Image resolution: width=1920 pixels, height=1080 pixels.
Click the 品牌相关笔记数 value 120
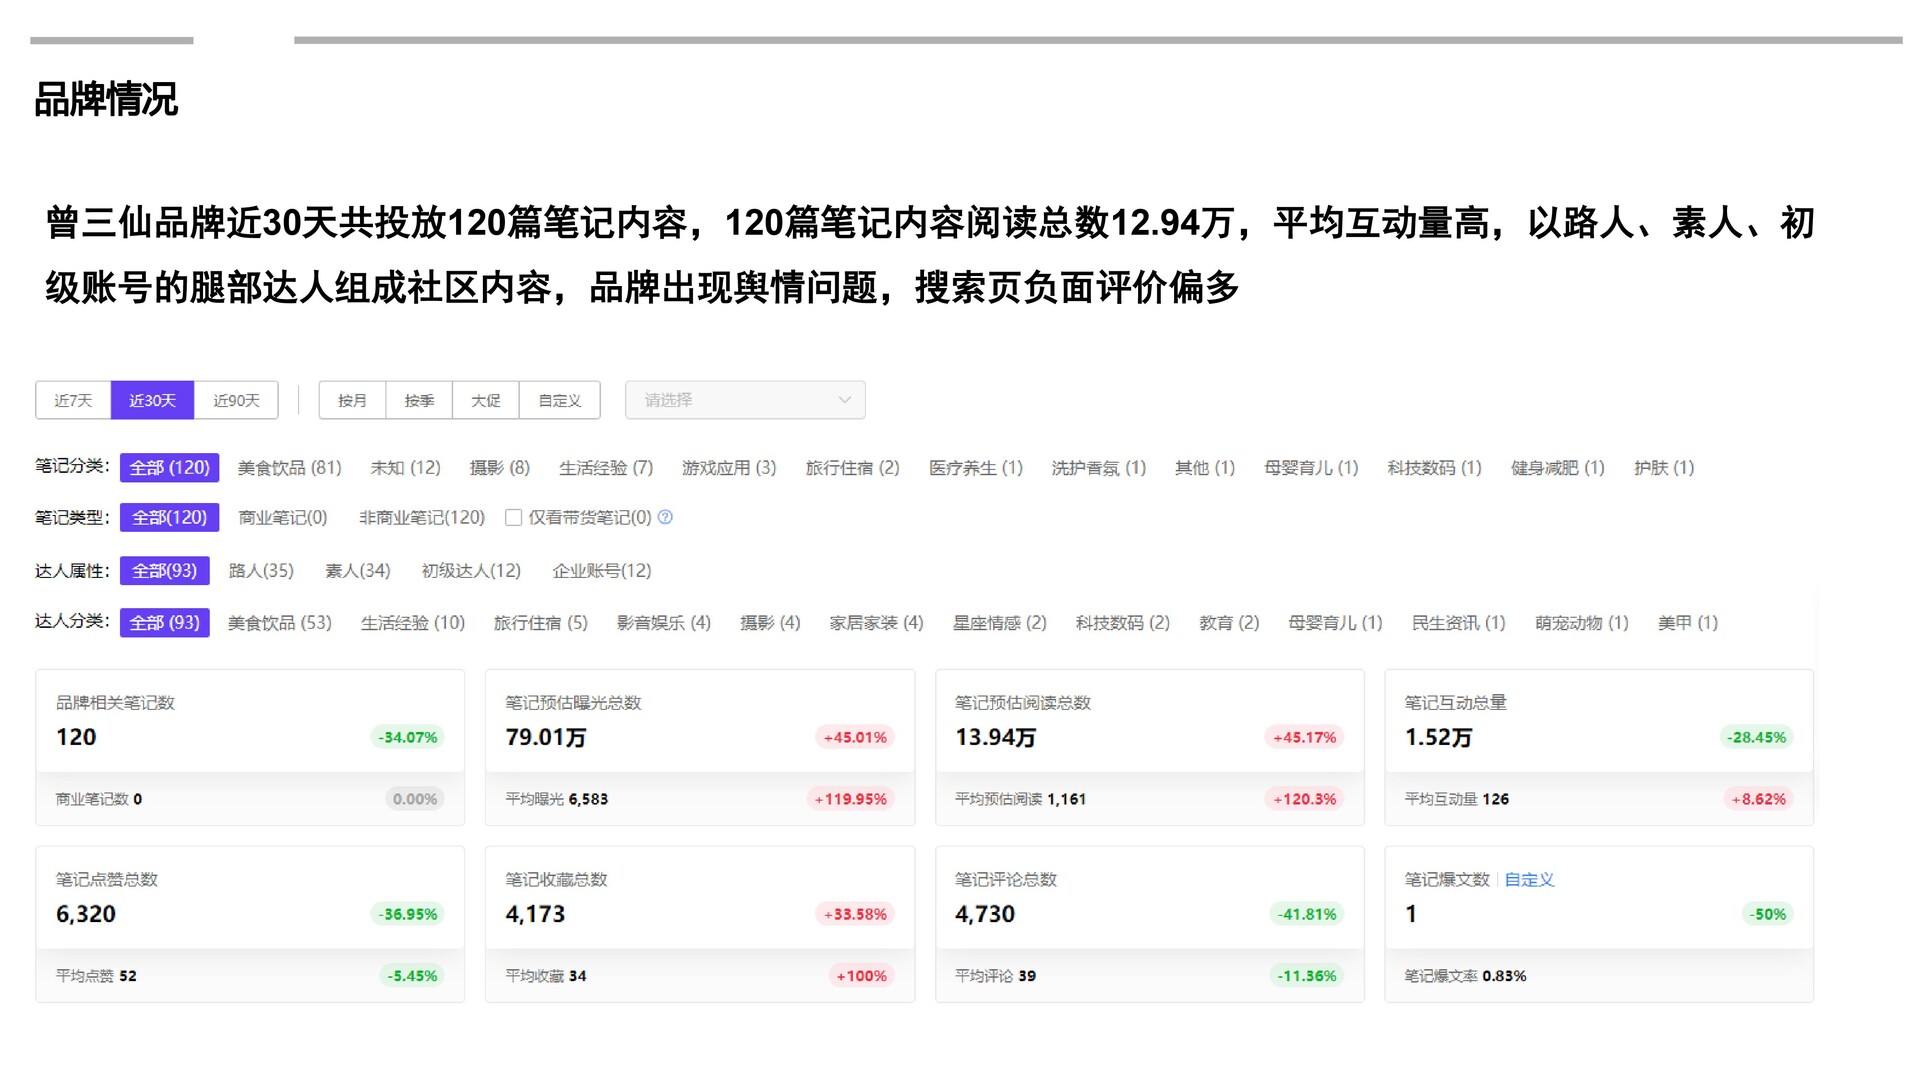(76, 737)
